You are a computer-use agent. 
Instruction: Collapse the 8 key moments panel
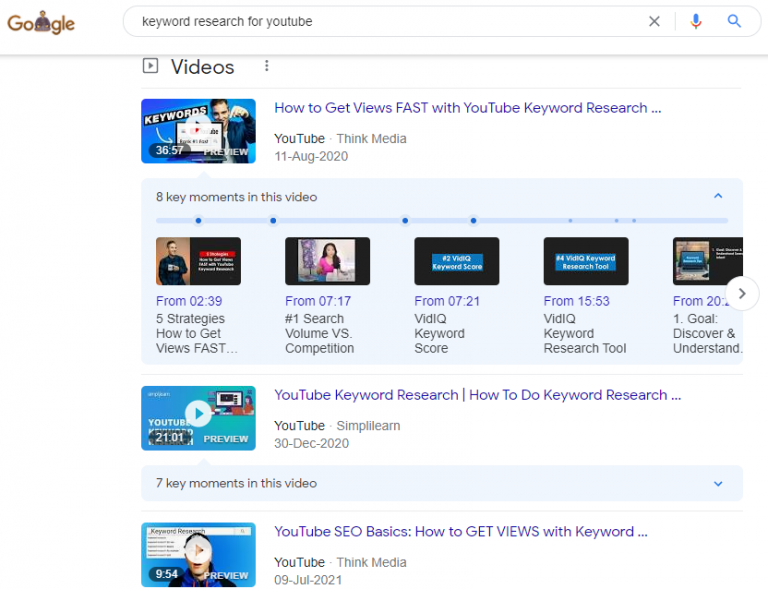(x=718, y=196)
